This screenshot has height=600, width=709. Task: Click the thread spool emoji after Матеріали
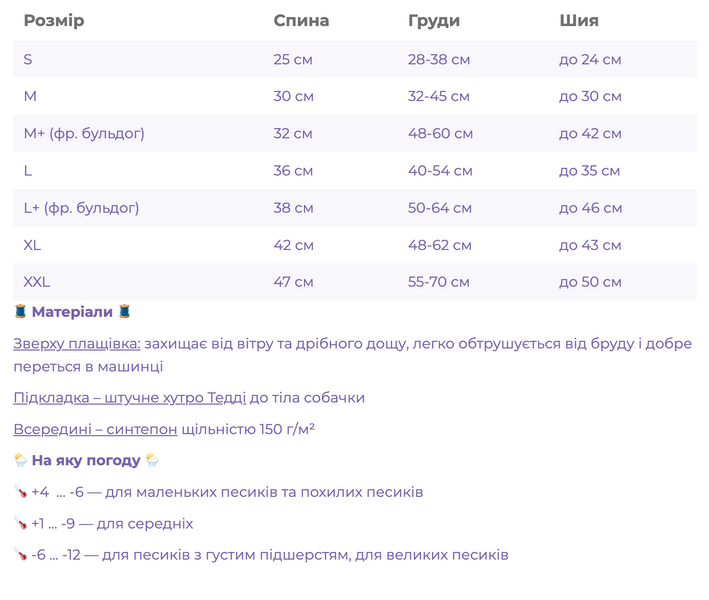coord(124,312)
